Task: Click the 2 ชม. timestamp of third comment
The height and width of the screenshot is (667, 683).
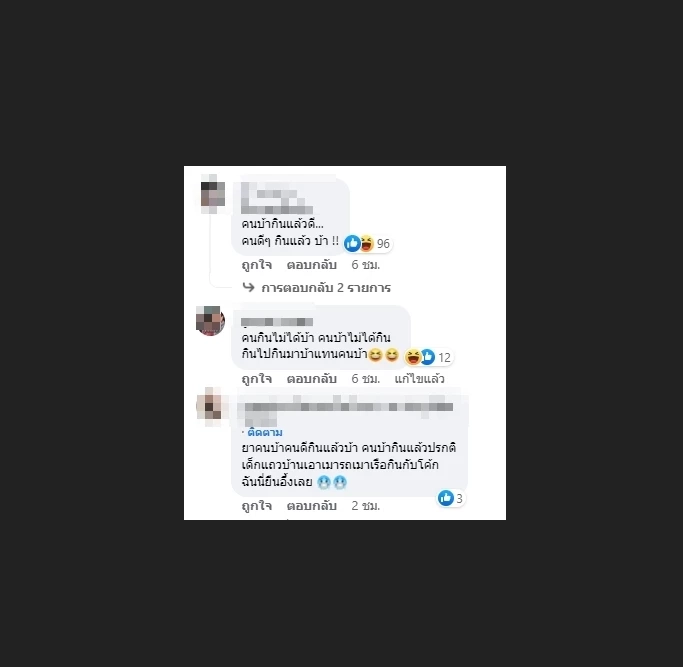Action: (x=365, y=506)
